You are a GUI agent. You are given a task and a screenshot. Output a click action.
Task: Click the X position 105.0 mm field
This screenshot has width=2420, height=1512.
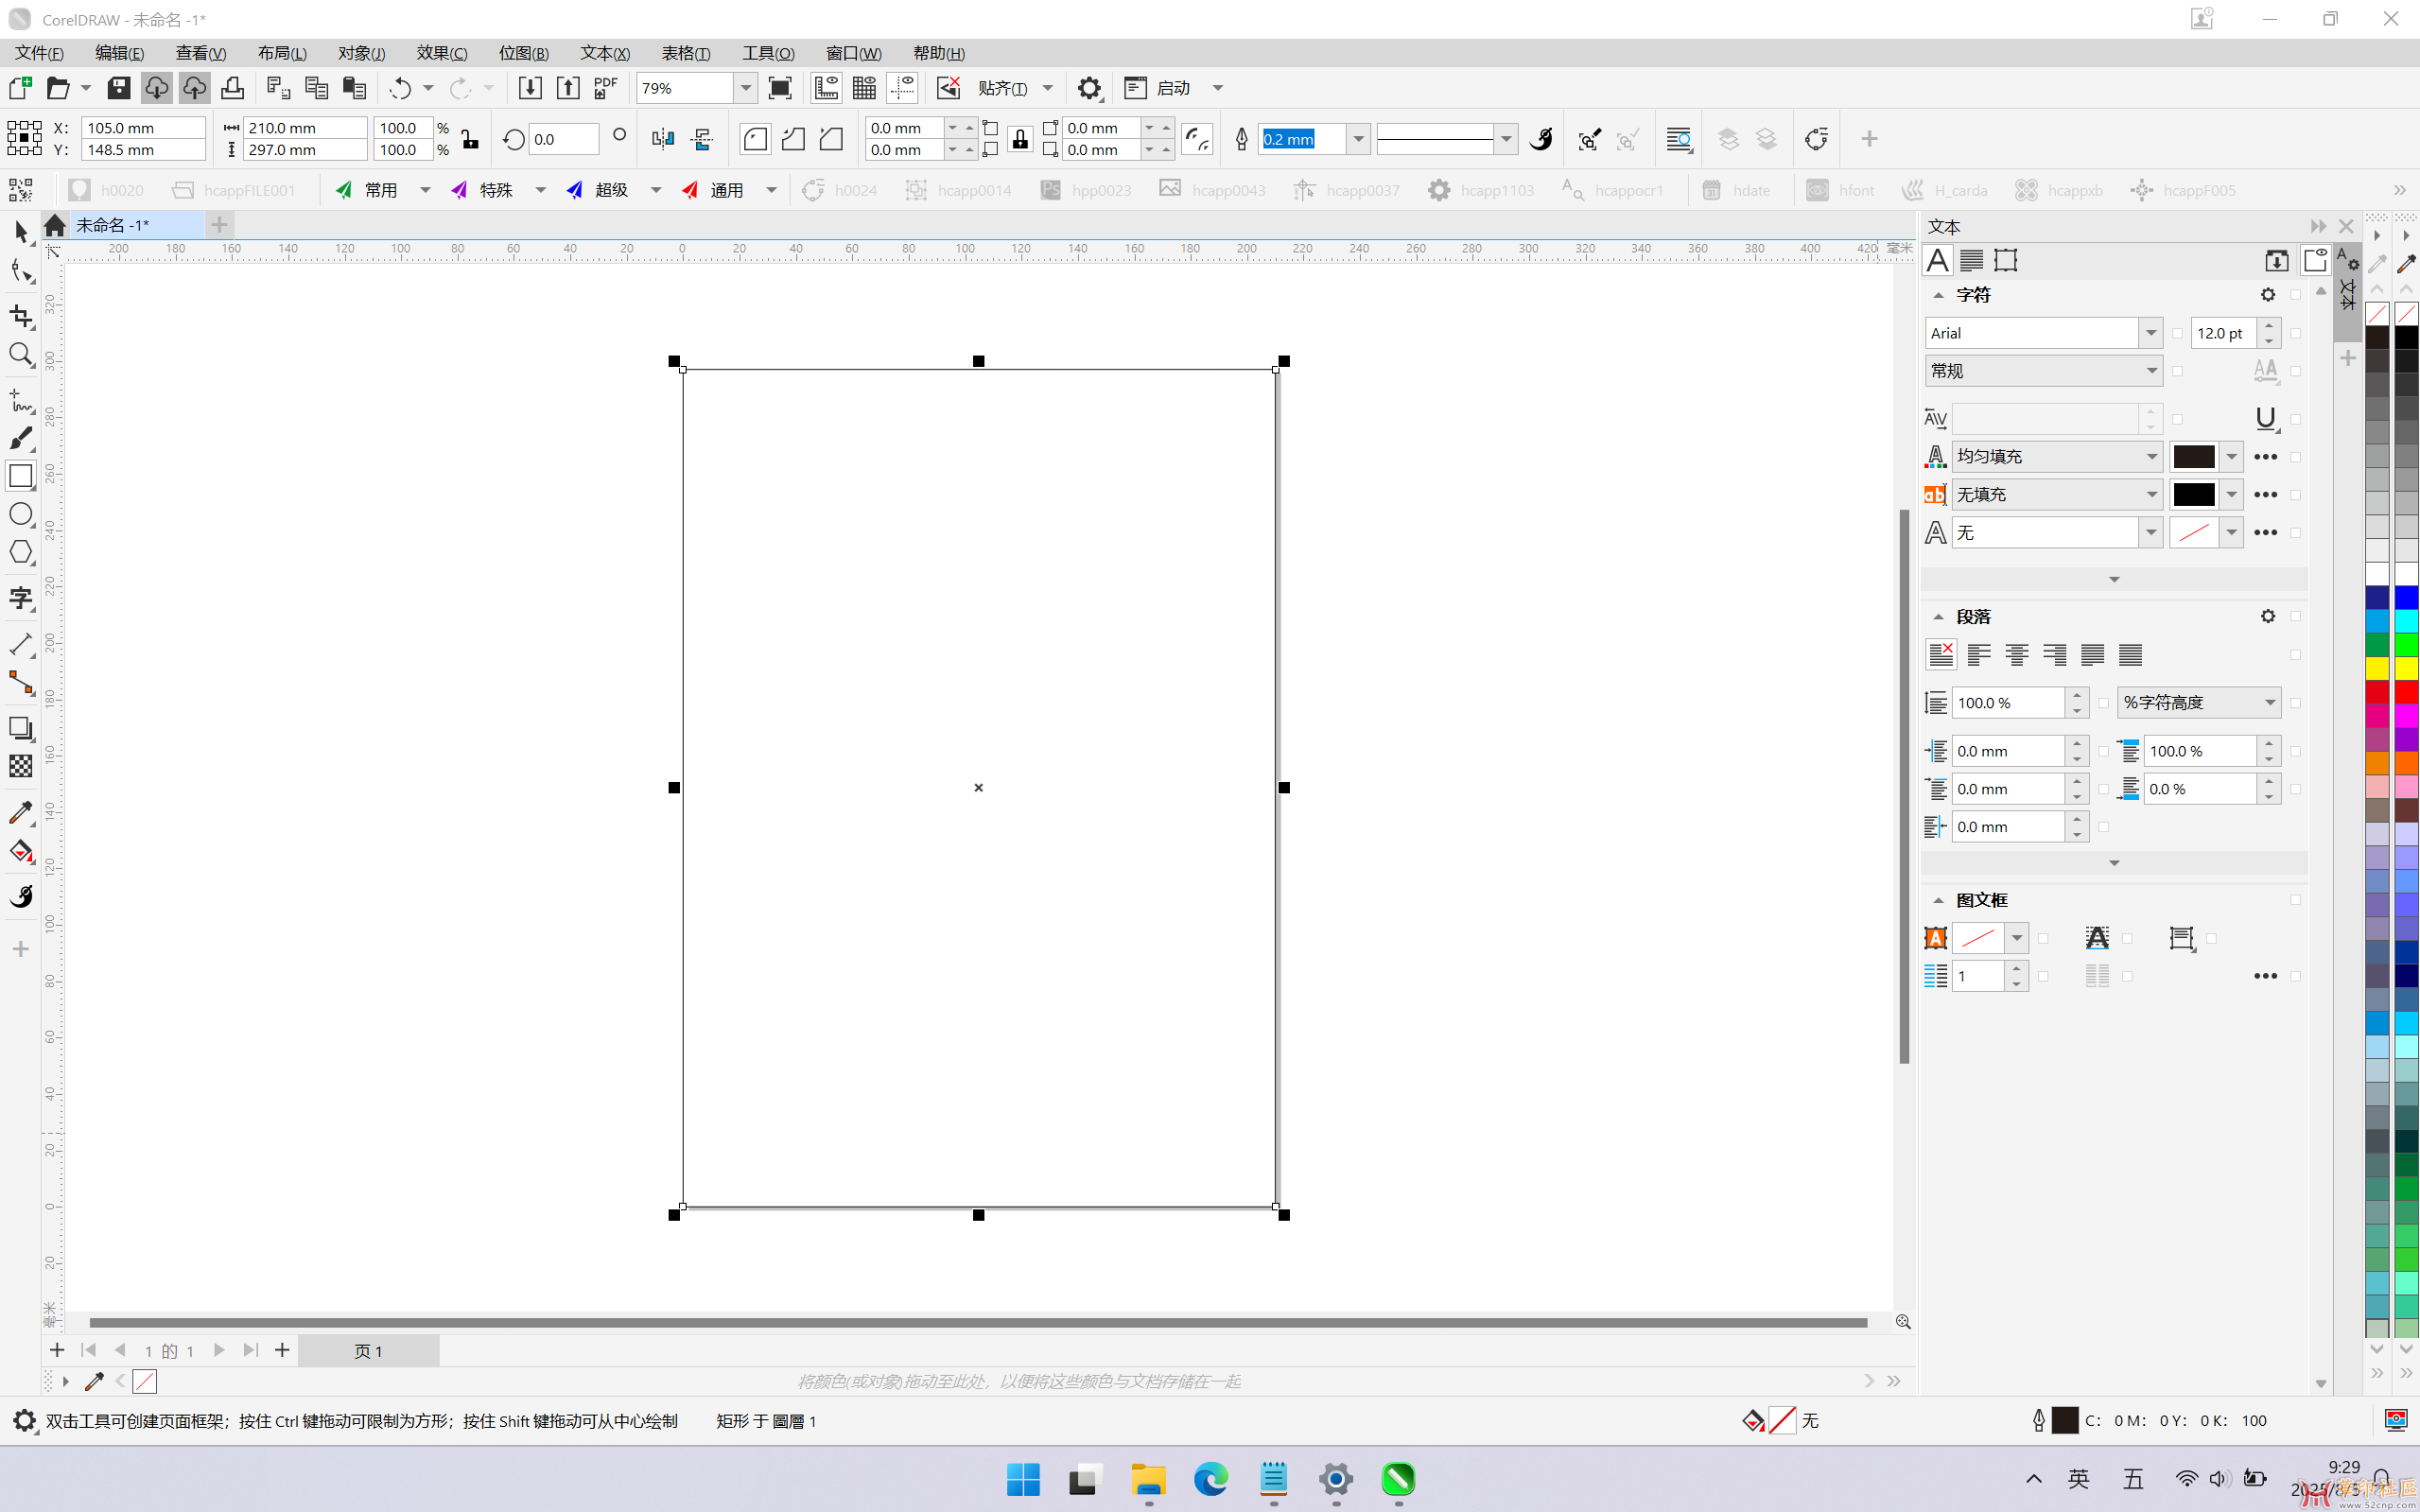tap(144, 128)
